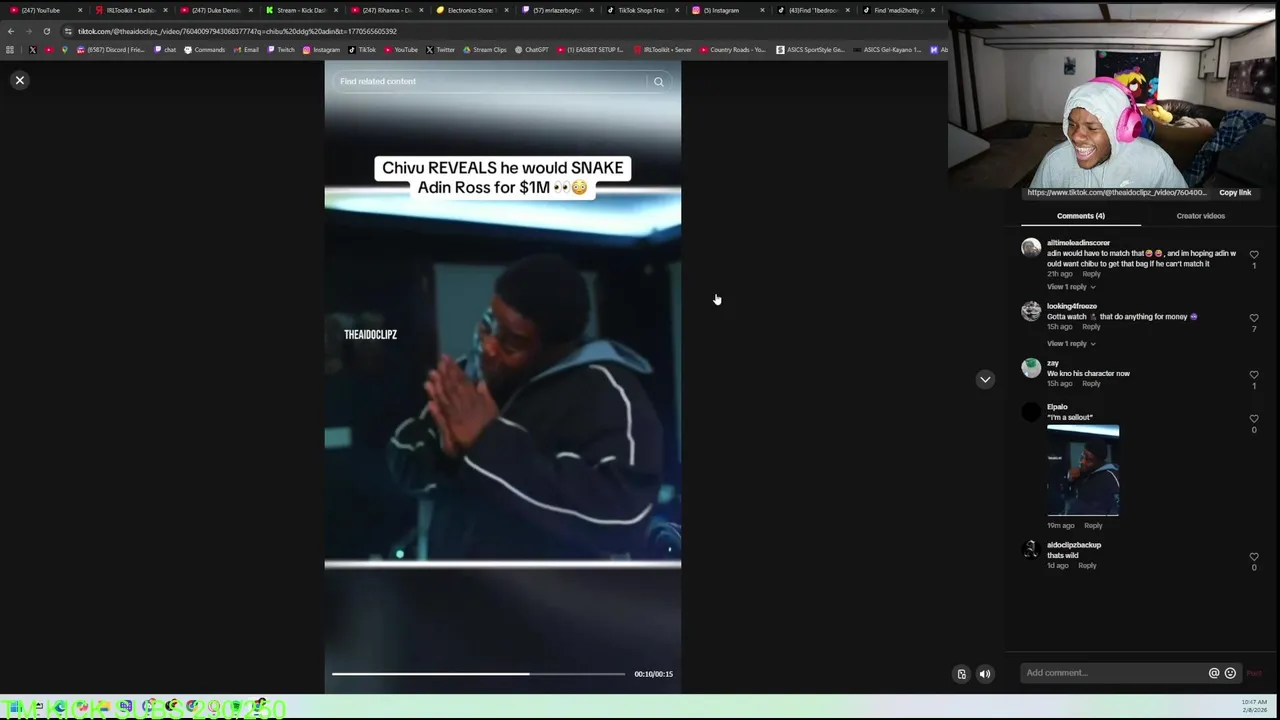Like aidoclipzbackup's comment
This screenshot has width=1280, height=720.
(x=1254, y=557)
